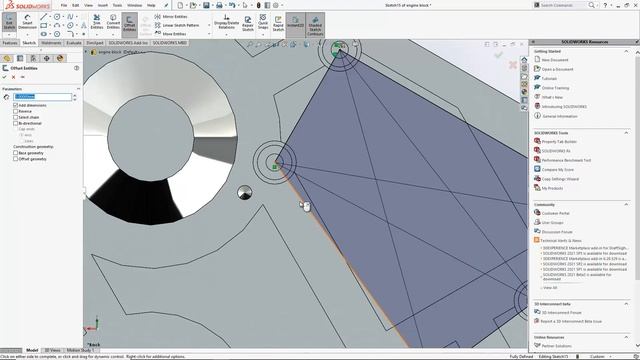The image size is (640, 360).
Task: Click the green checkmark to accept Offset Entities
Action: (4, 77)
